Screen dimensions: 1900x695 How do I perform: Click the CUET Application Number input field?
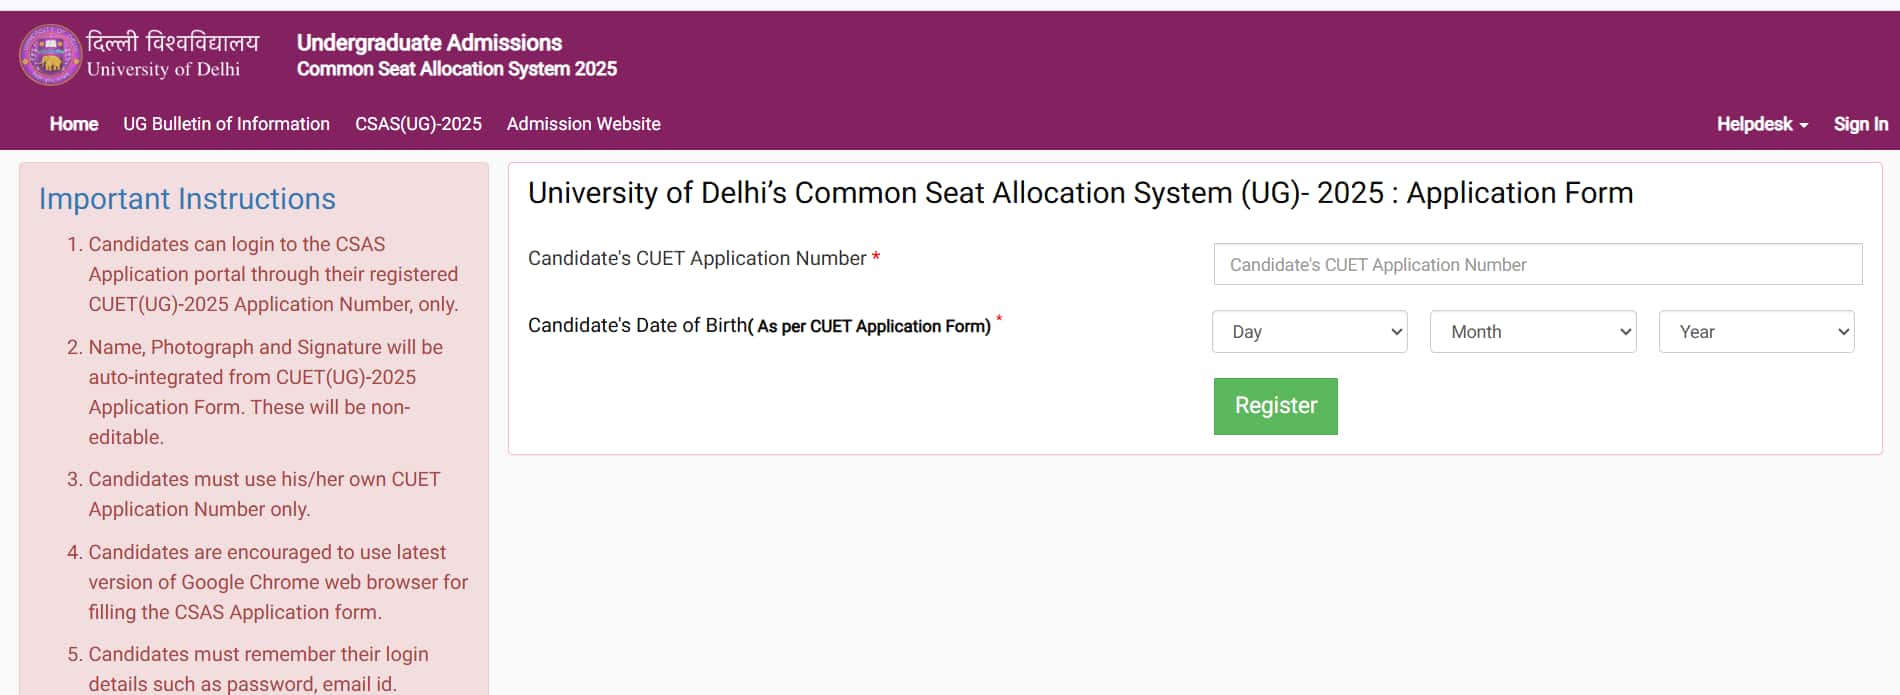point(1537,264)
